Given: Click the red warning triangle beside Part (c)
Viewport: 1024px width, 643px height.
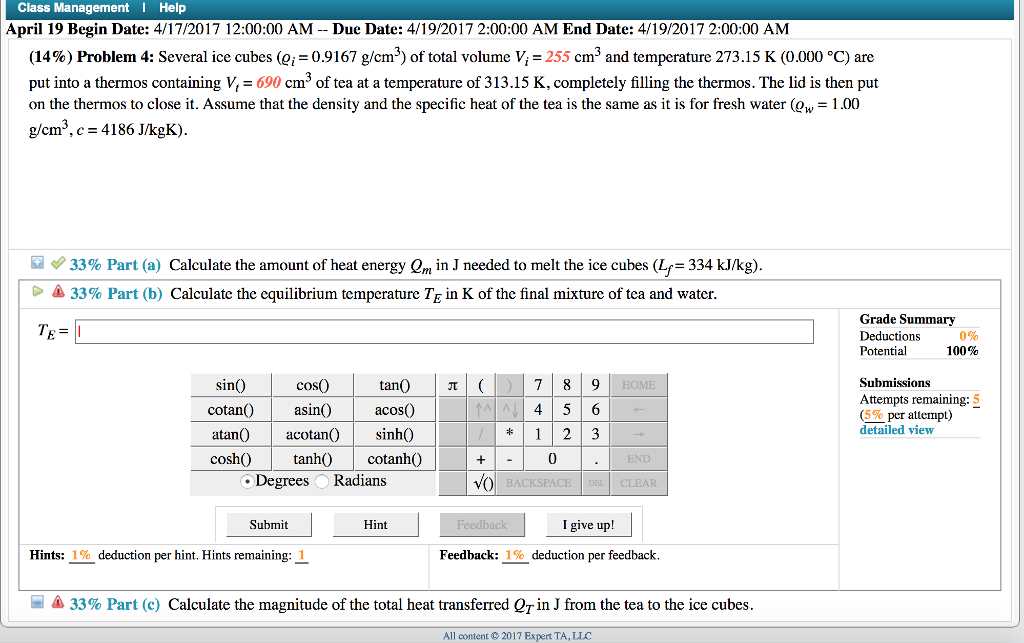Looking at the screenshot, I should (x=59, y=602).
